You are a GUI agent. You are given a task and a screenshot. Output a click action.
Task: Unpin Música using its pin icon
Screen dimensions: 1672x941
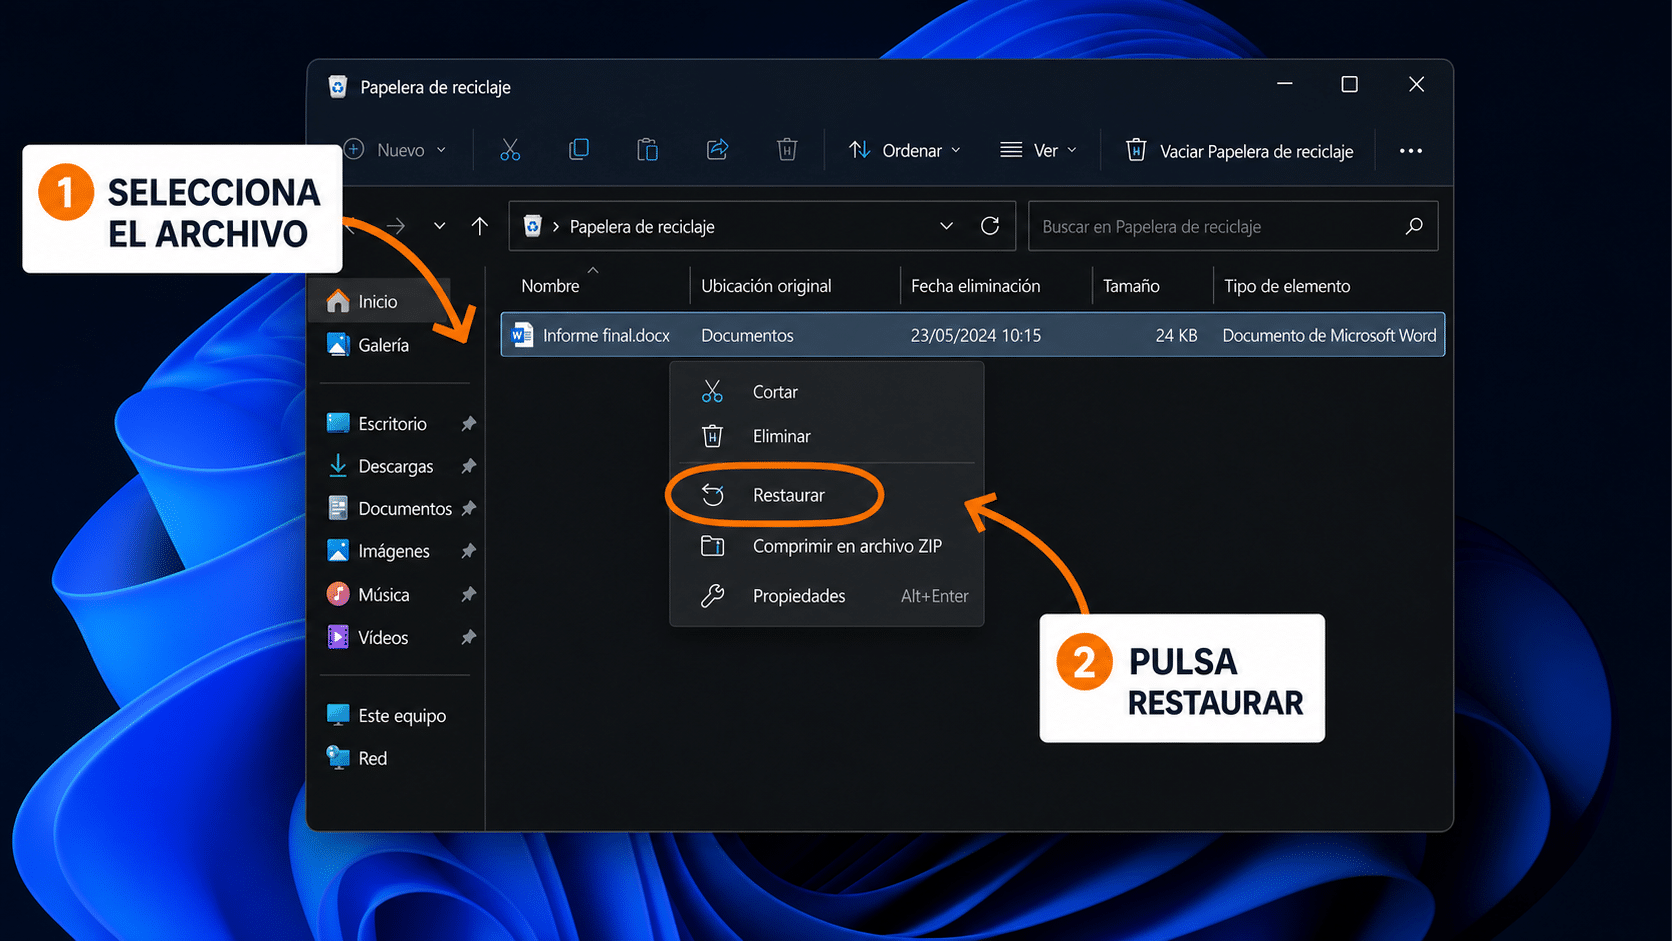click(468, 594)
